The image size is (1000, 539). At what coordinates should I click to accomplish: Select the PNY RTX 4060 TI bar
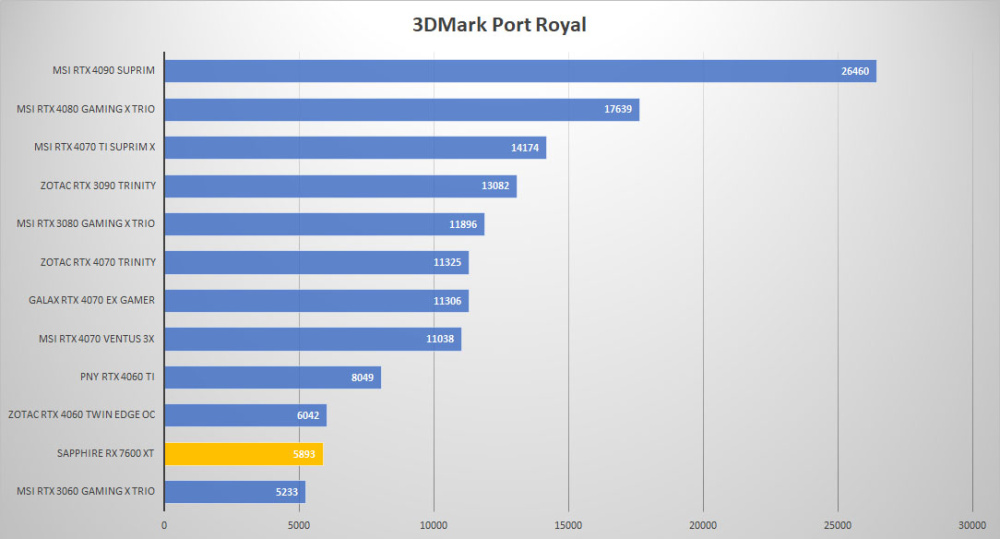[273, 377]
